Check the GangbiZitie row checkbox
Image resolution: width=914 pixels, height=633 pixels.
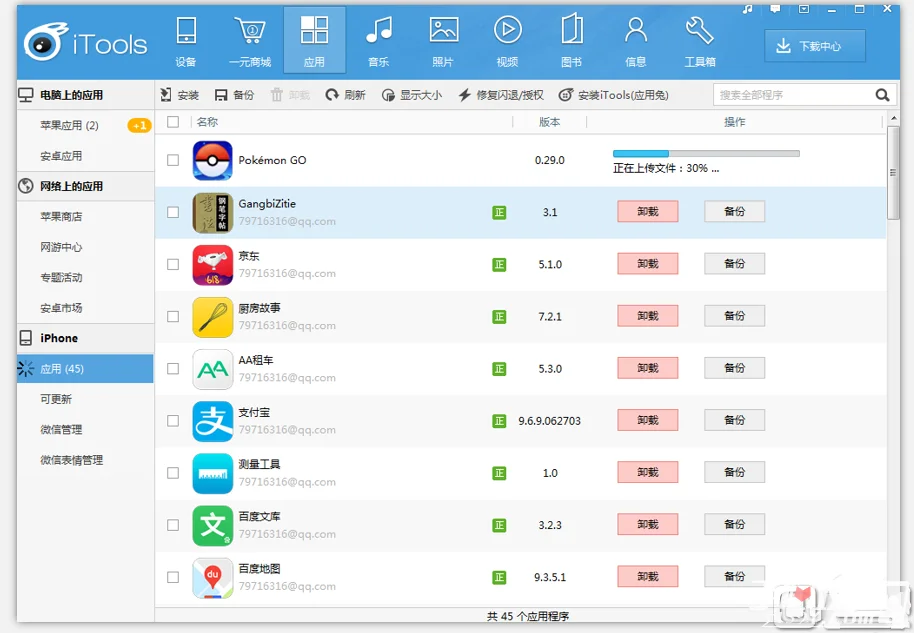point(173,212)
